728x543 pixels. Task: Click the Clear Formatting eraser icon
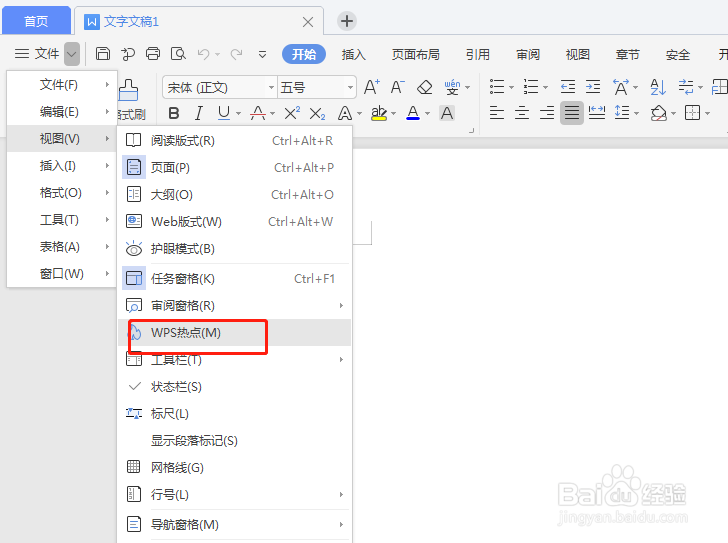pos(424,87)
